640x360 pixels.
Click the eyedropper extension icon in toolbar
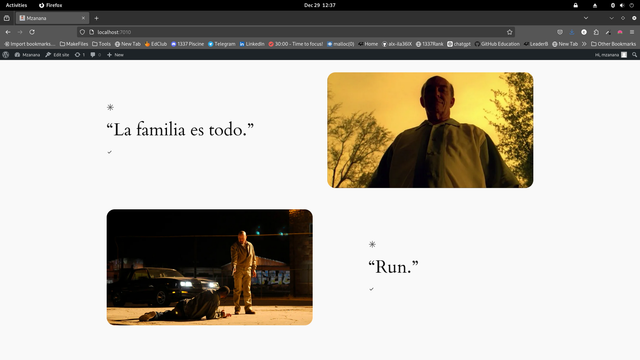point(608,32)
